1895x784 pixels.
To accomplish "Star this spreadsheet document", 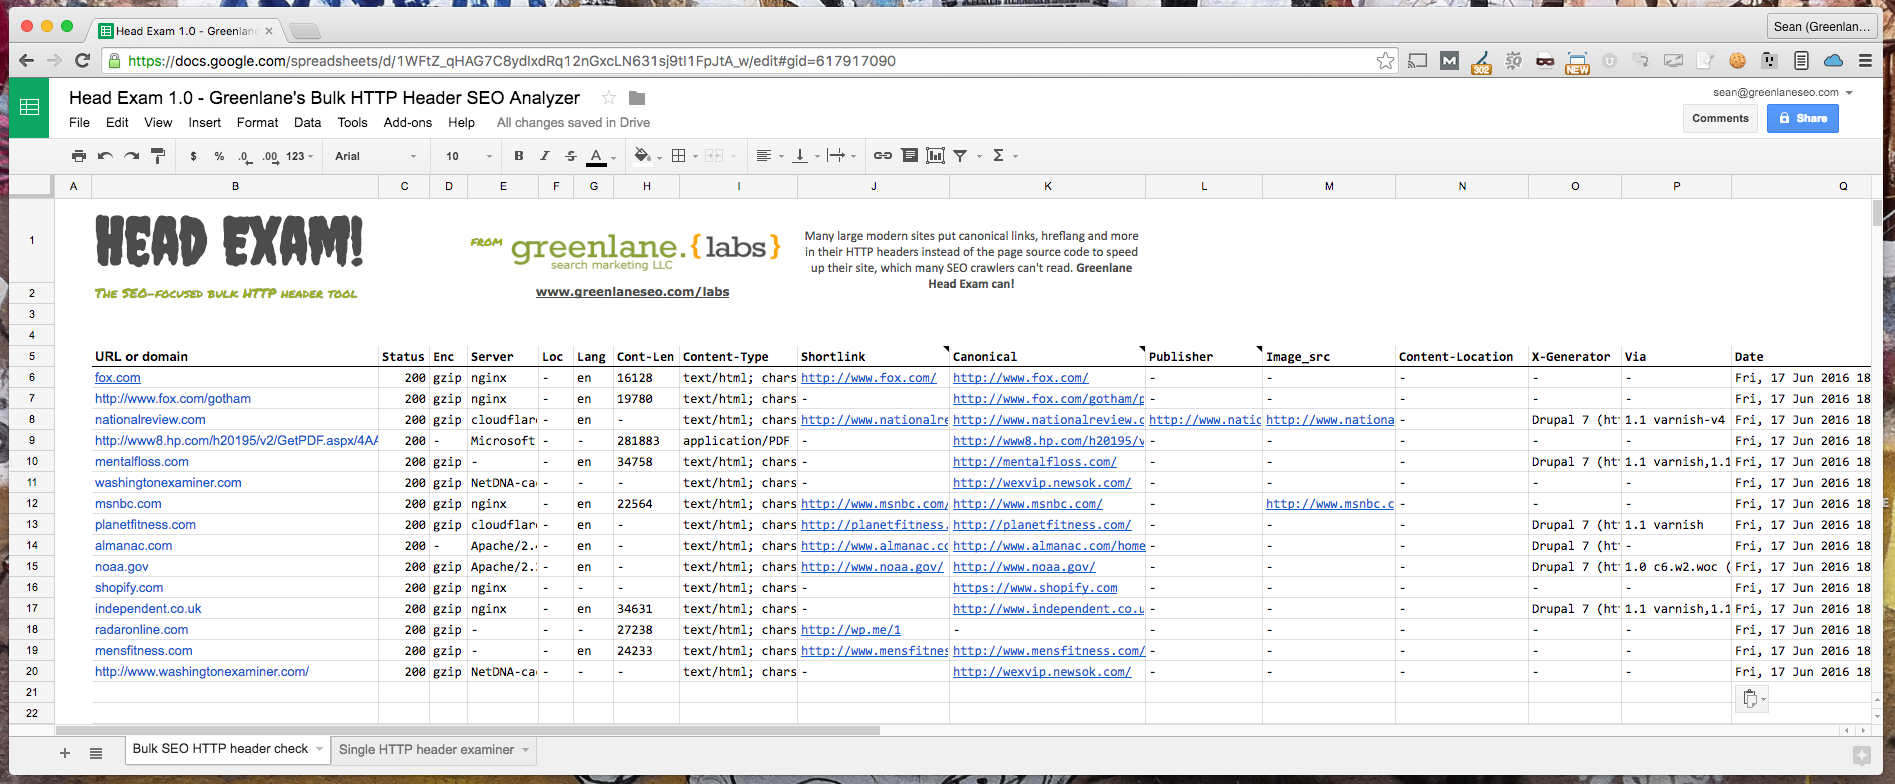I will [x=608, y=98].
